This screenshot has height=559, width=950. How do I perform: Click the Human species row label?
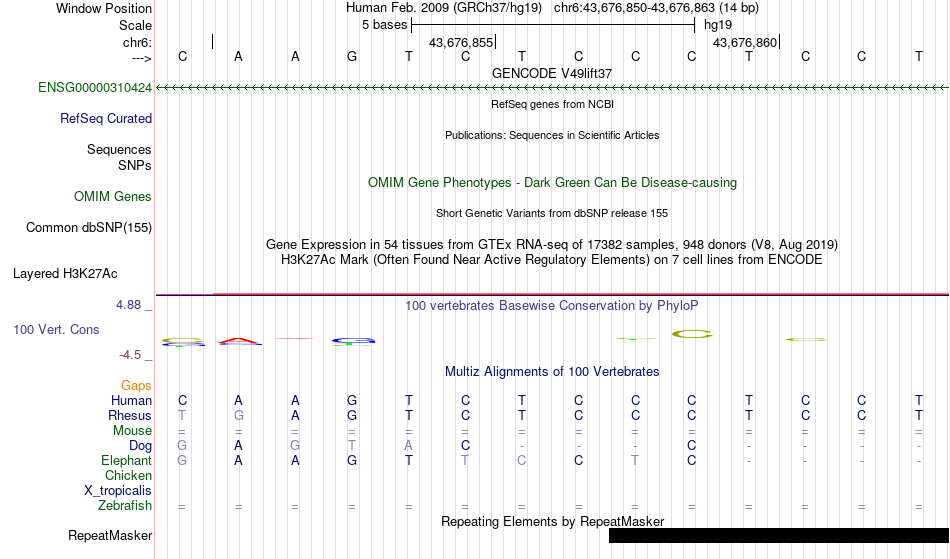131,401
